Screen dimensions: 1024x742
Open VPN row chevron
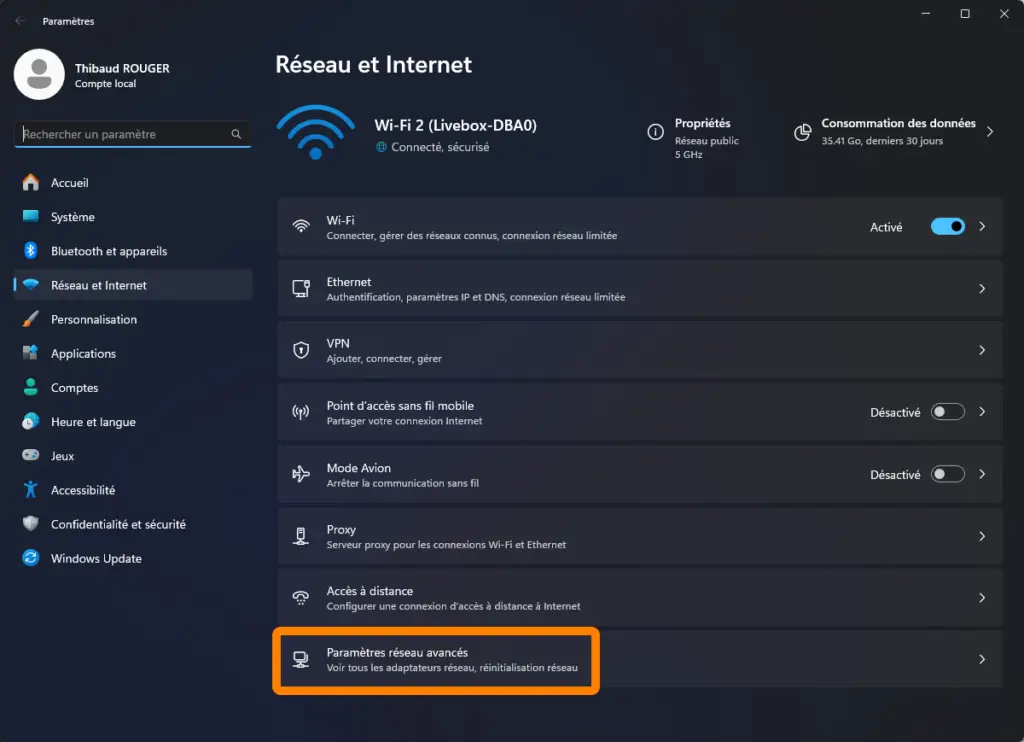(x=982, y=350)
